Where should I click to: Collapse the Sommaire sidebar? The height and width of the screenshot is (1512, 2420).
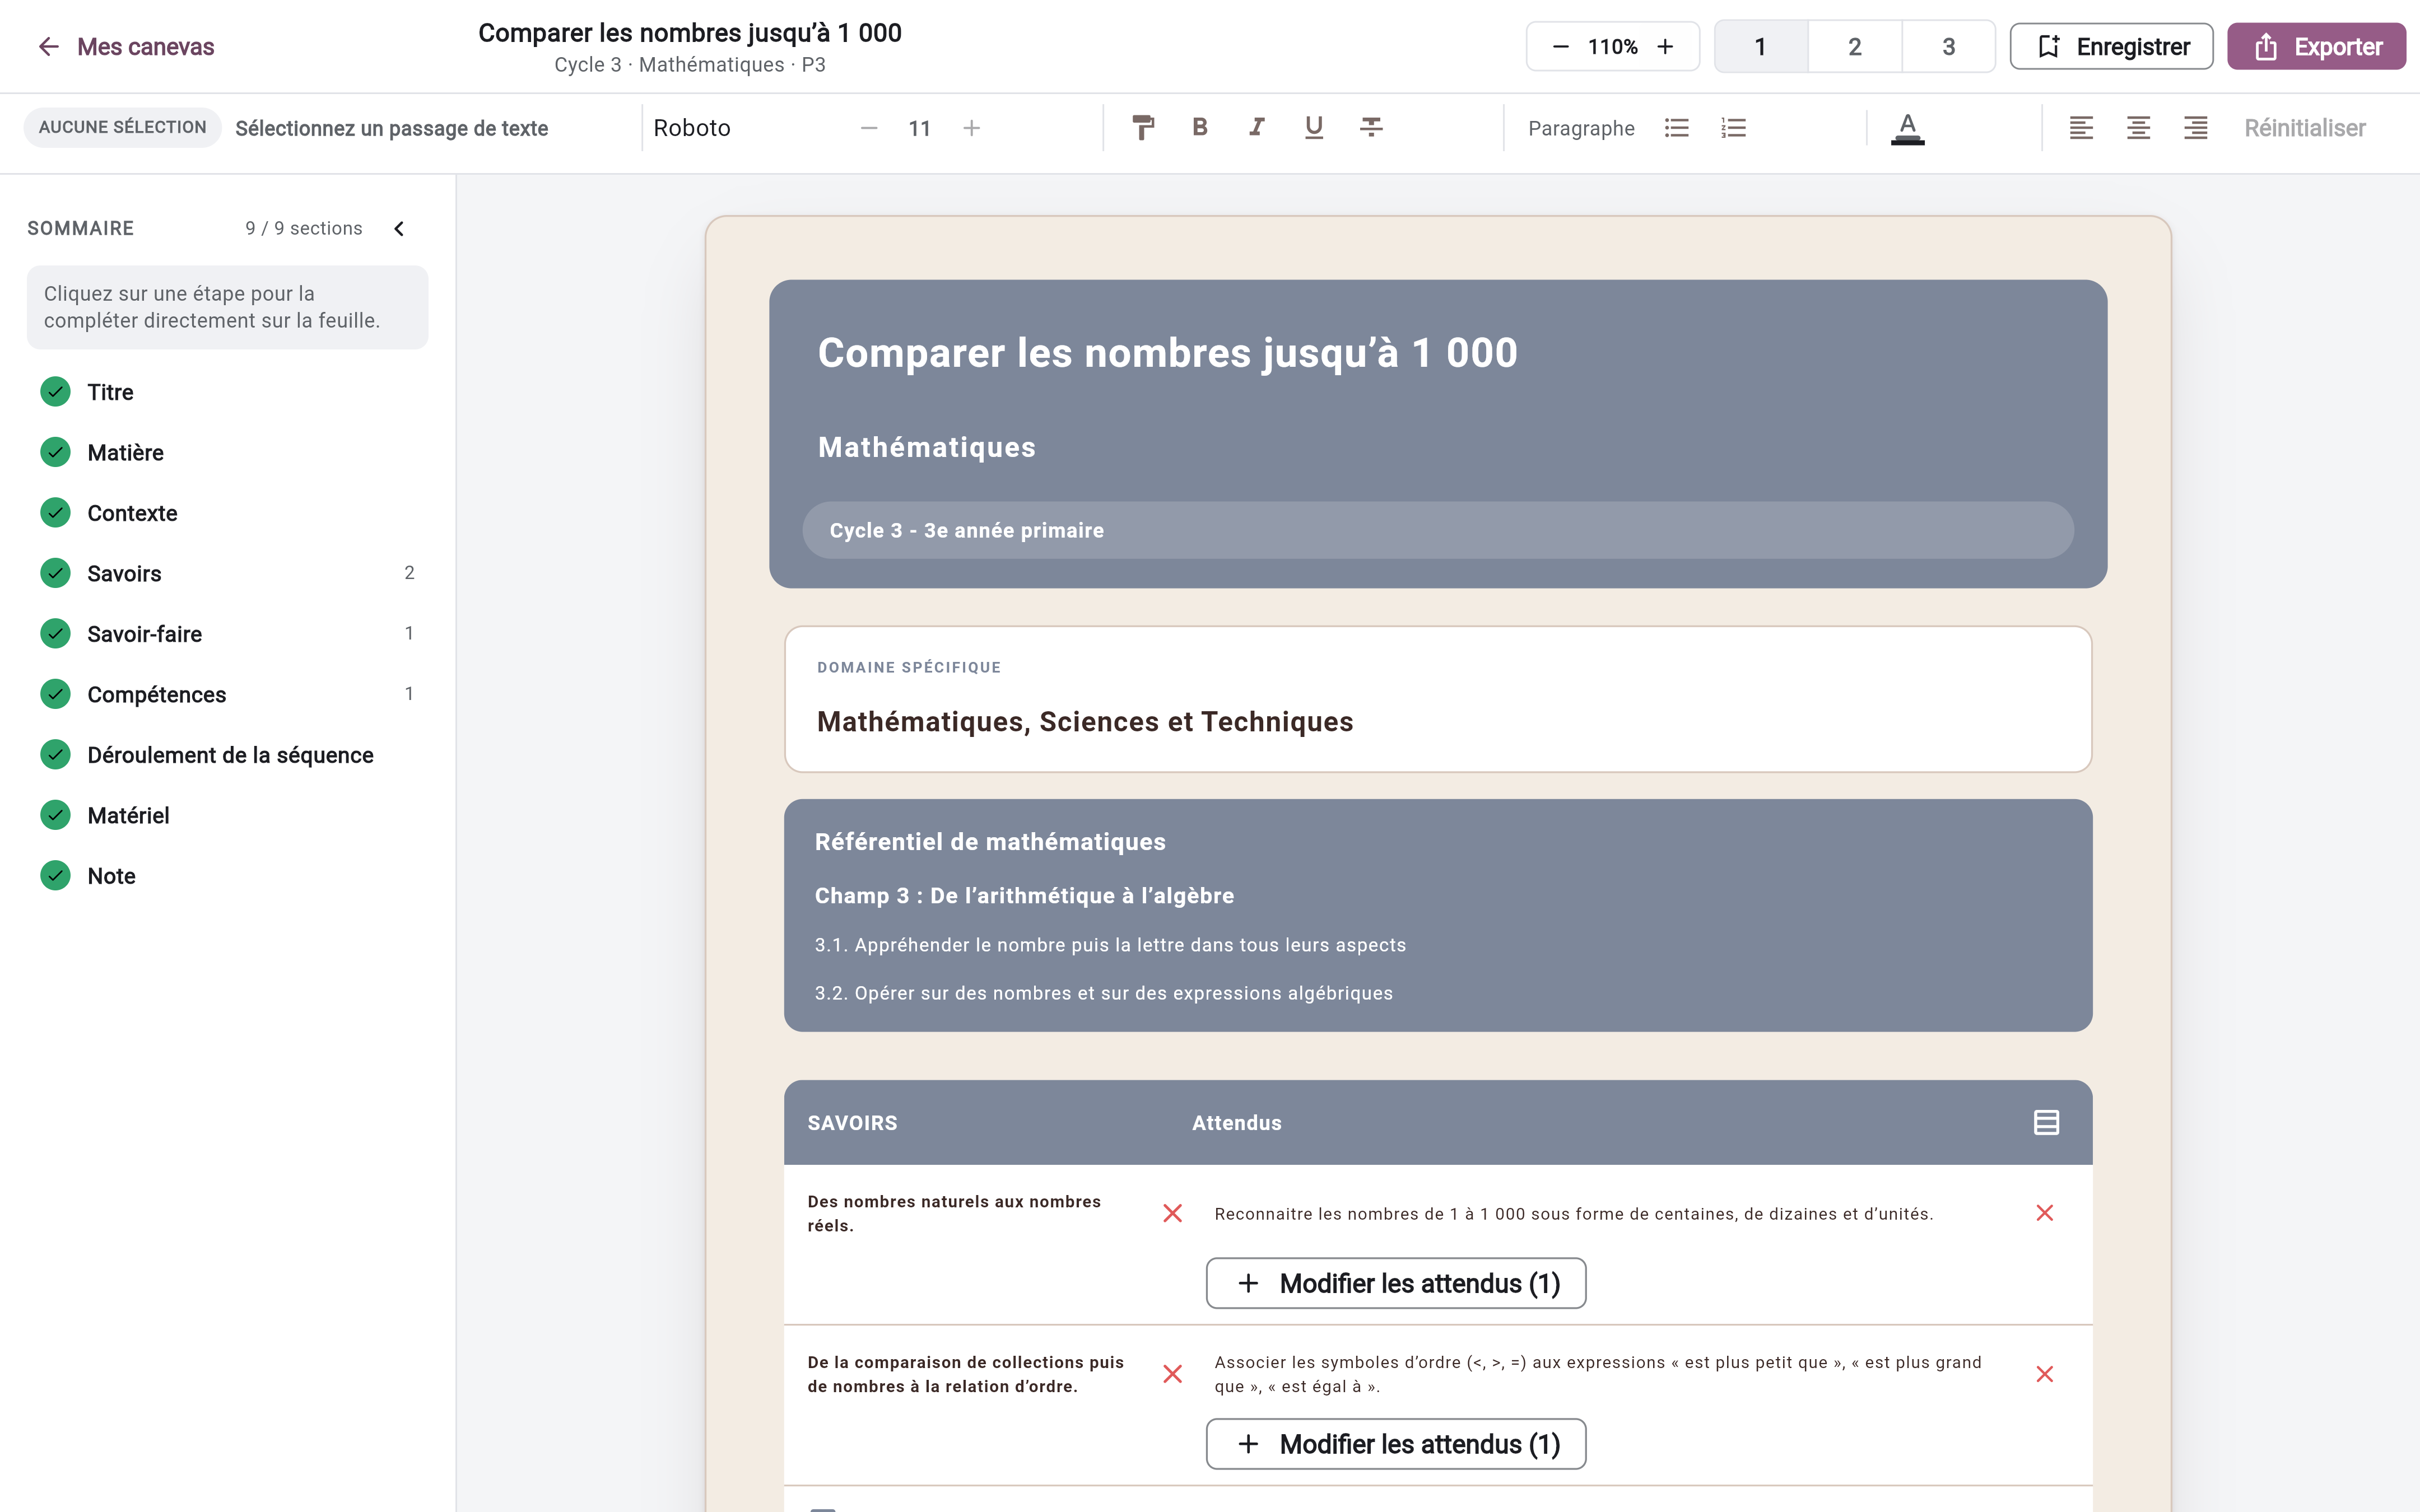tap(399, 229)
